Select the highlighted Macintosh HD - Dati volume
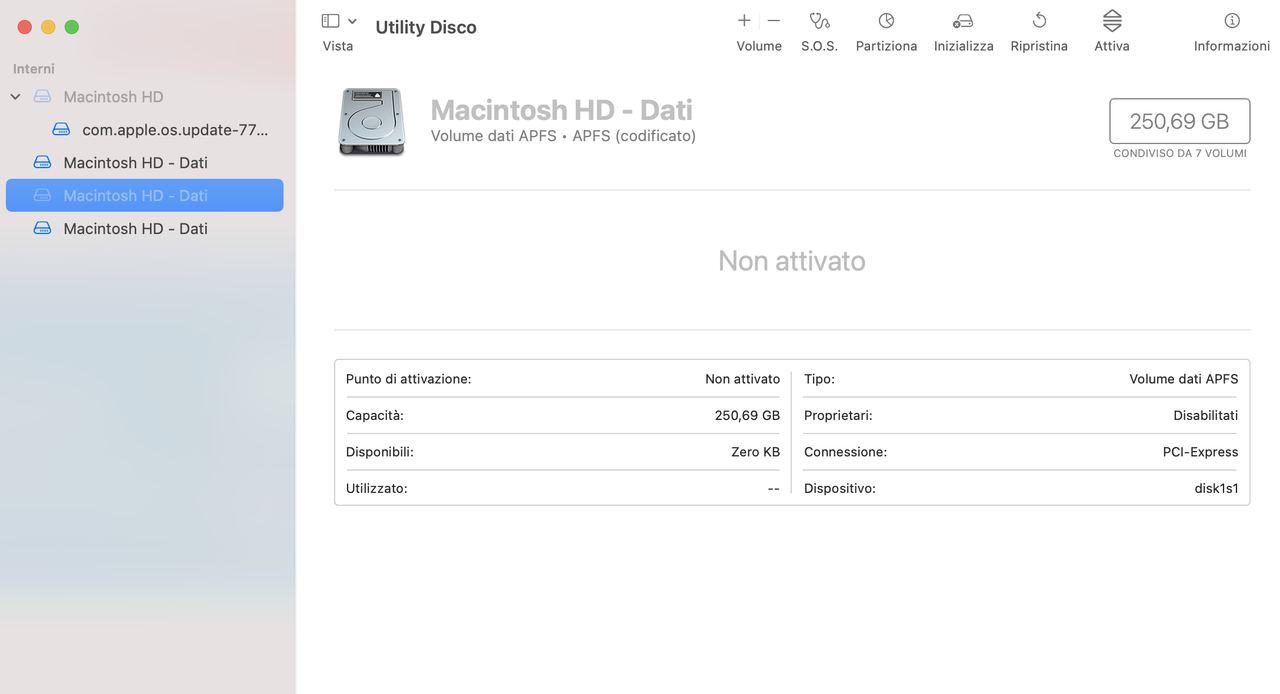This screenshot has height=694, width=1280. click(145, 195)
